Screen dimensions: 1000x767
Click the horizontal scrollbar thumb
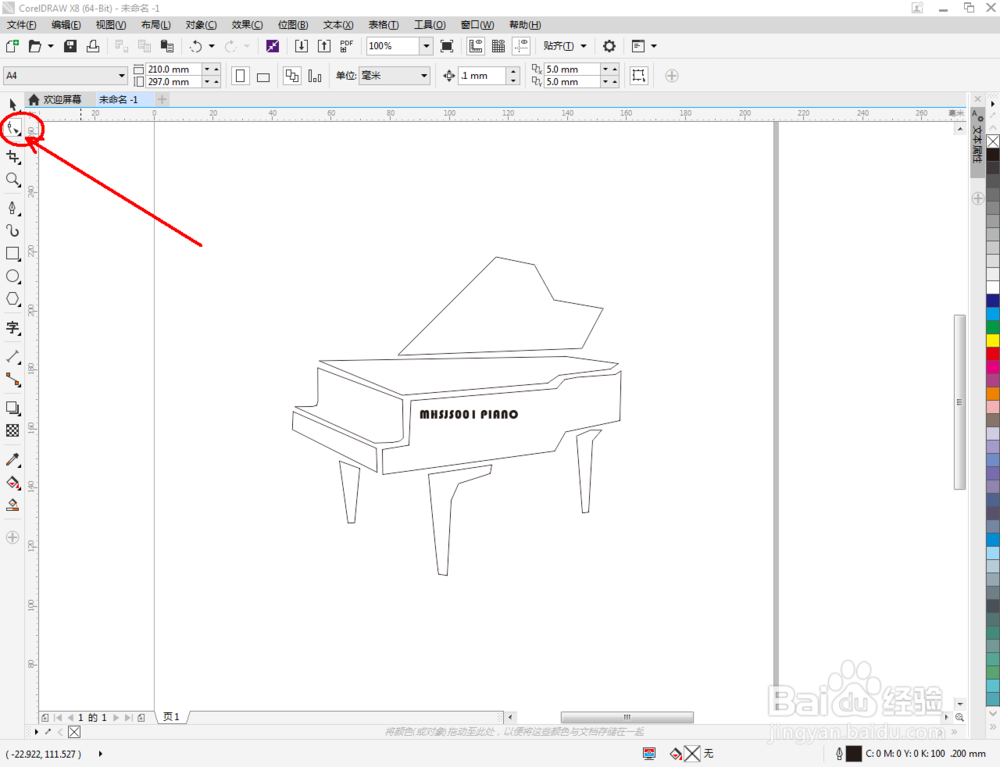pyautogui.click(x=627, y=717)
